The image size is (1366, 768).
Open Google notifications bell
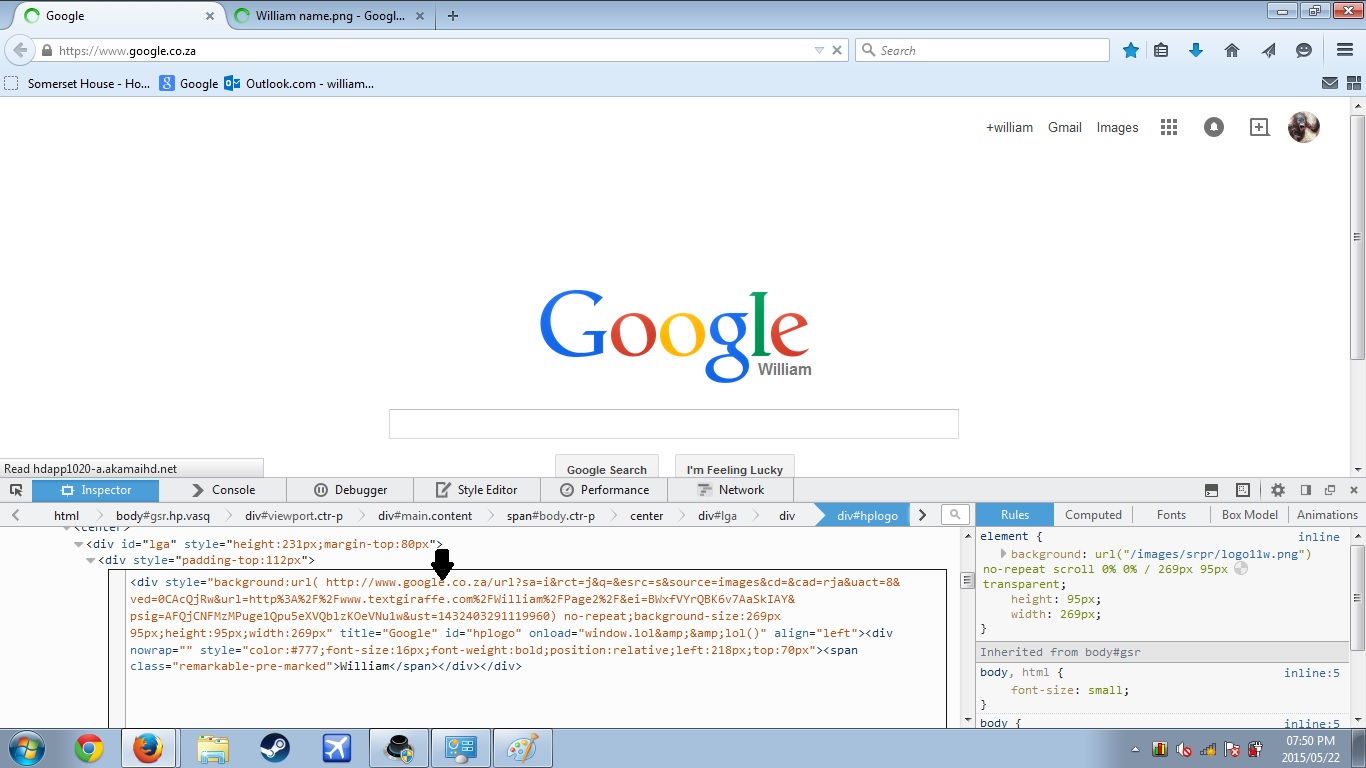tap(1214, 127)
